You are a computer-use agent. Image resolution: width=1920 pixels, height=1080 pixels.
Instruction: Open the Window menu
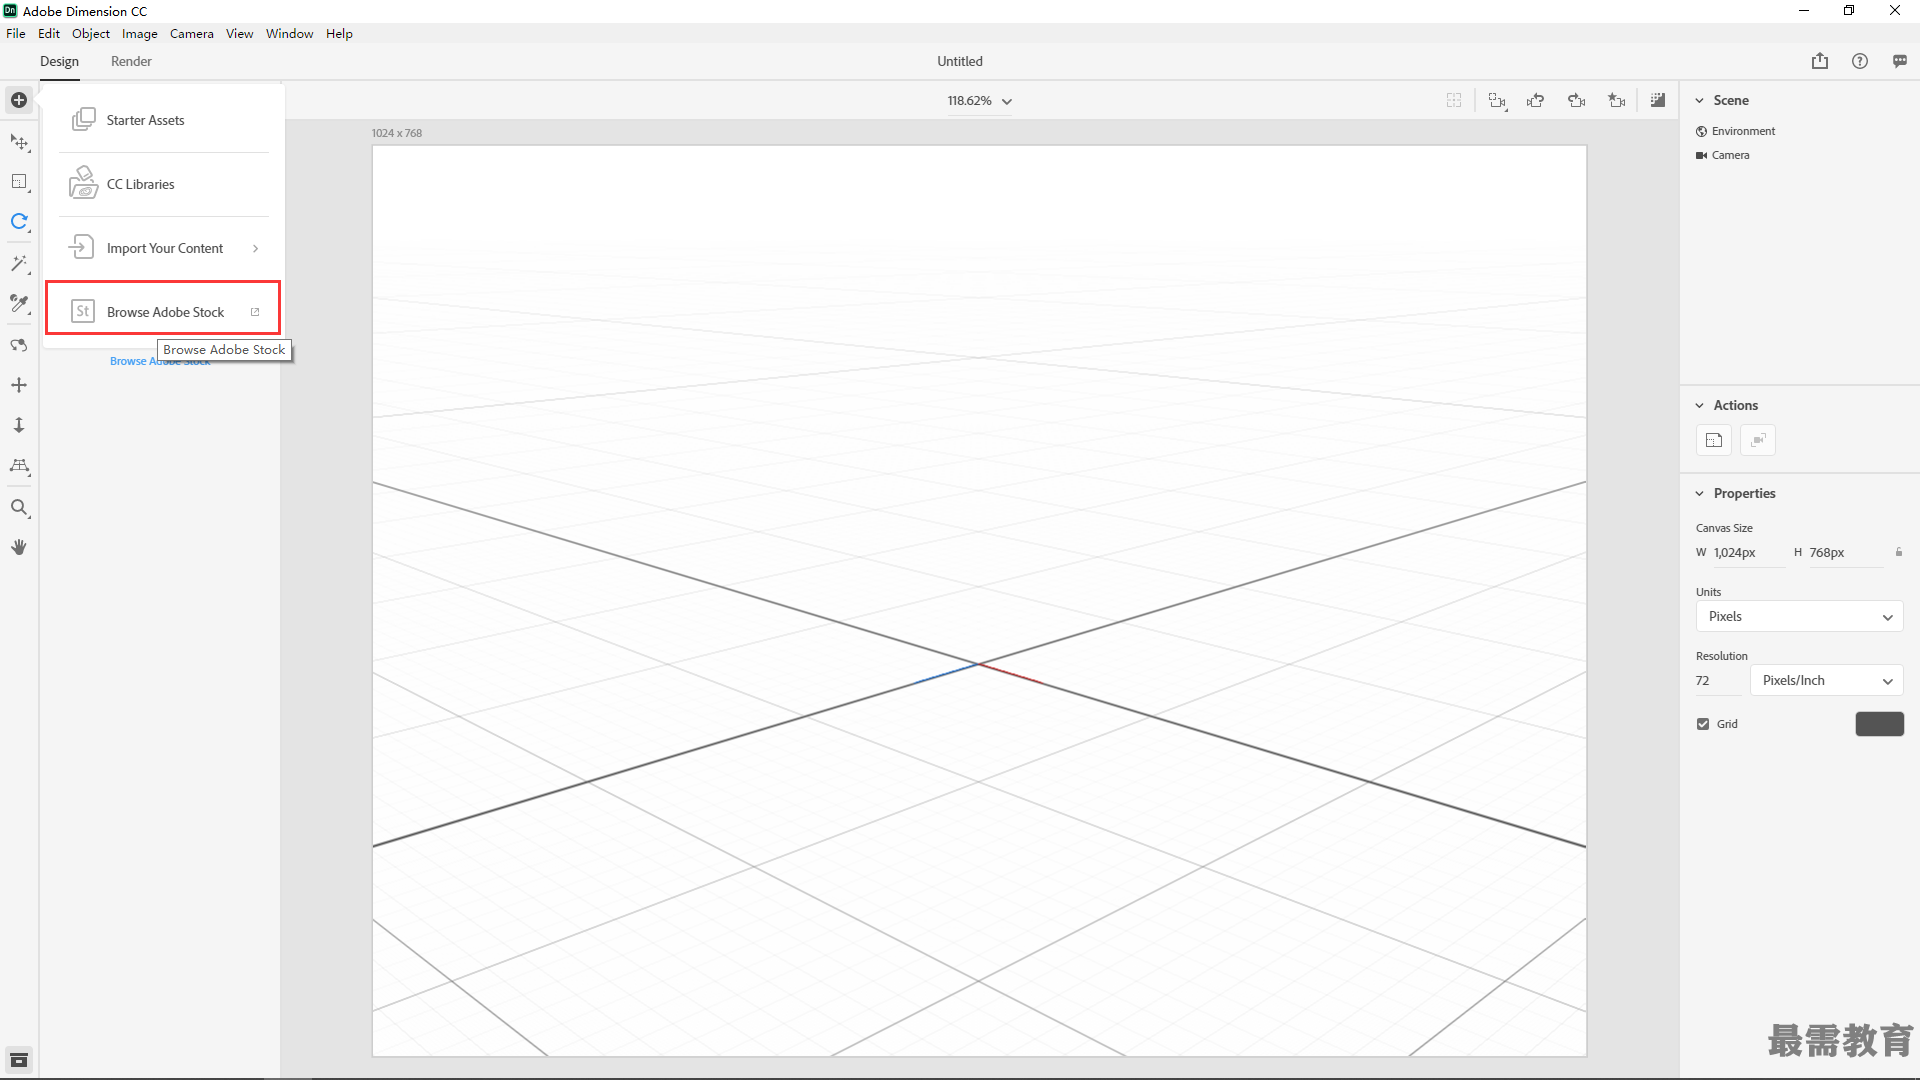[290, 33]
